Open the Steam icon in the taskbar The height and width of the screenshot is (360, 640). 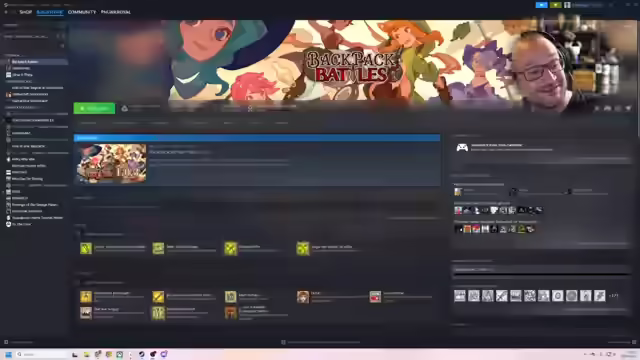(141, 354)
